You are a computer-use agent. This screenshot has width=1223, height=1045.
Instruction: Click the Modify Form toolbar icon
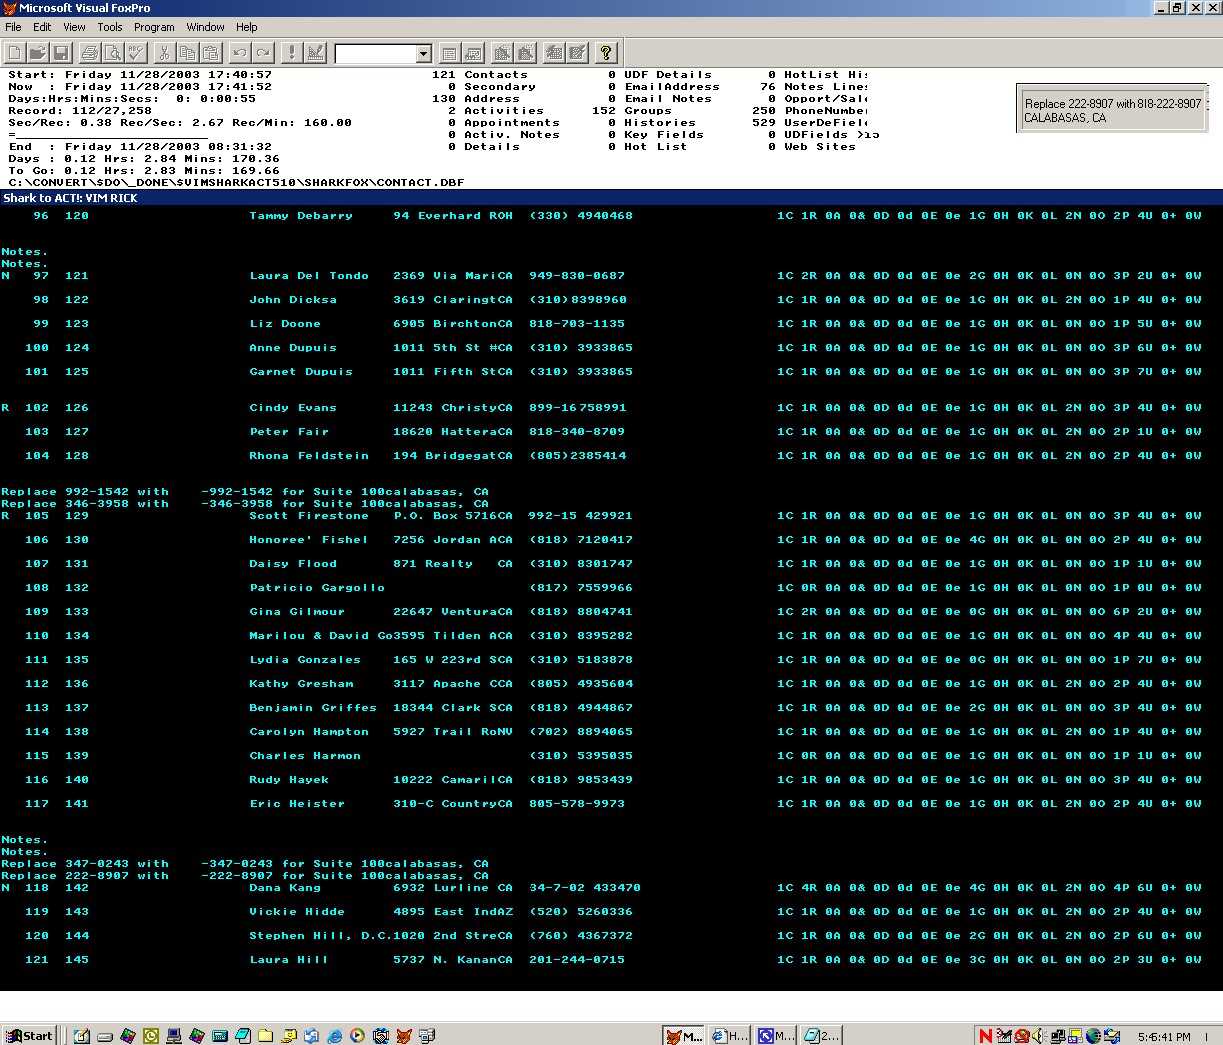pyautogui.click(x=315, y=53)
